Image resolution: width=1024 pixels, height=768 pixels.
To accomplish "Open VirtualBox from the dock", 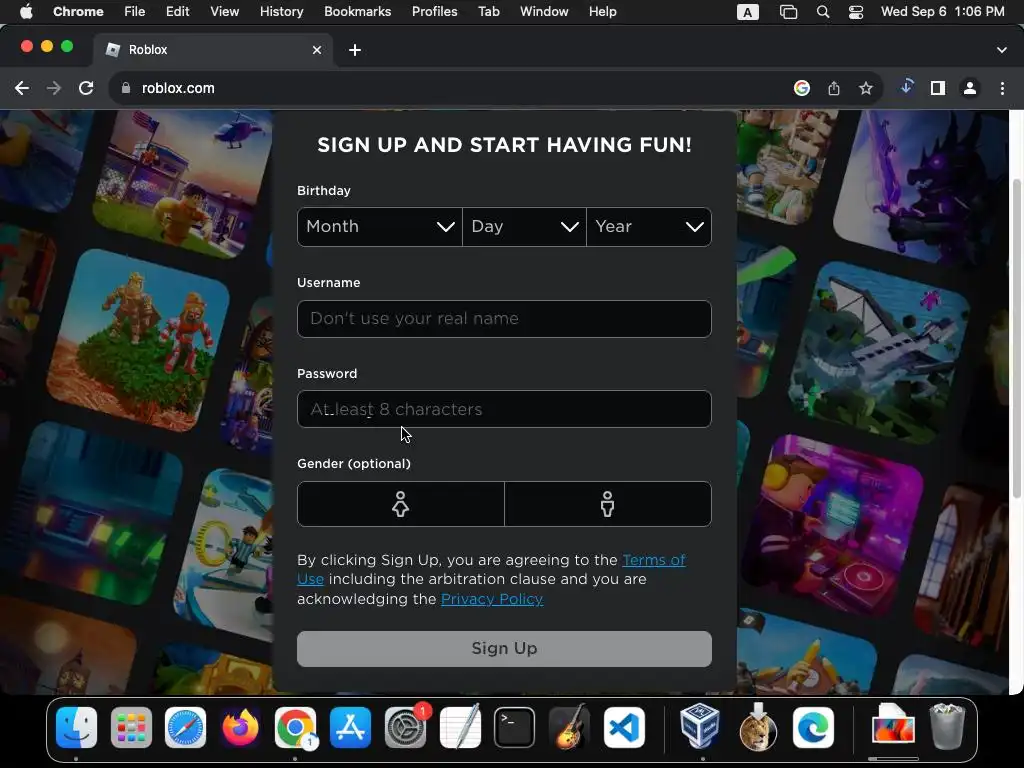I will pyautogui.click(x=700, y=727).
